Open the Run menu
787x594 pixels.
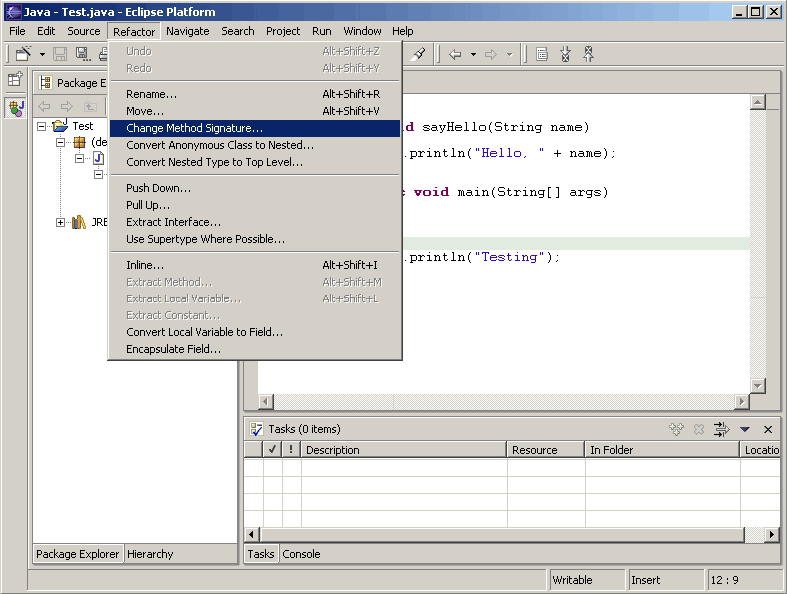click(322, 31)
